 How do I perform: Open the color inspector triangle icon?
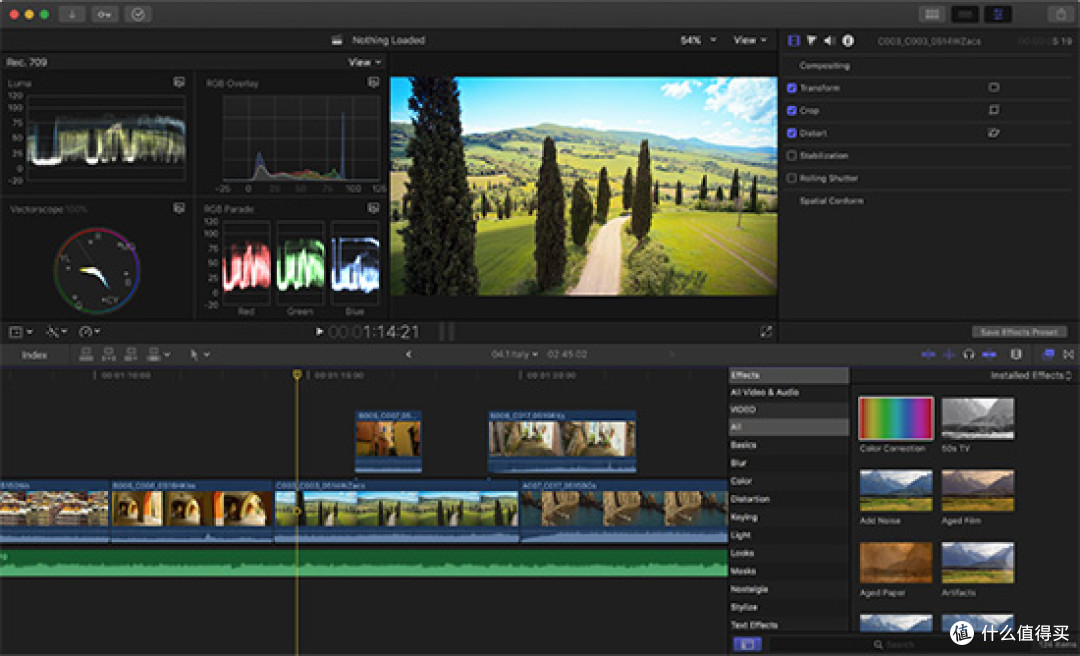pos(811,41)
